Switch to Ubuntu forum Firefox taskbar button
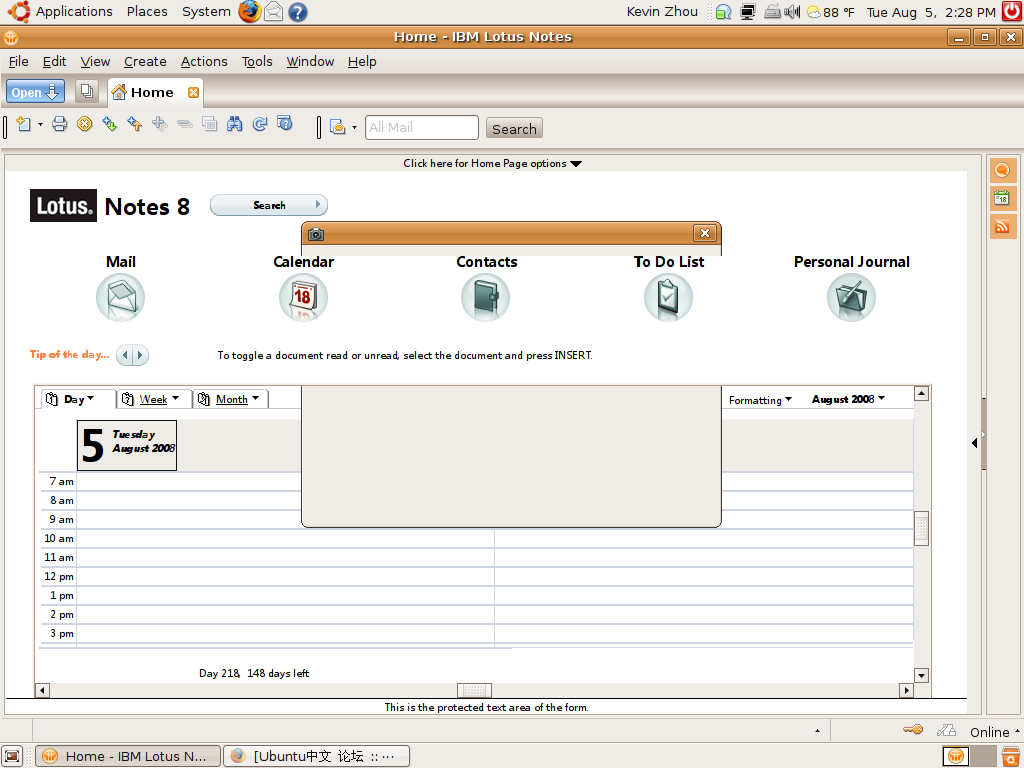The height and width of the screenshot is (768, 1024). 317,756
